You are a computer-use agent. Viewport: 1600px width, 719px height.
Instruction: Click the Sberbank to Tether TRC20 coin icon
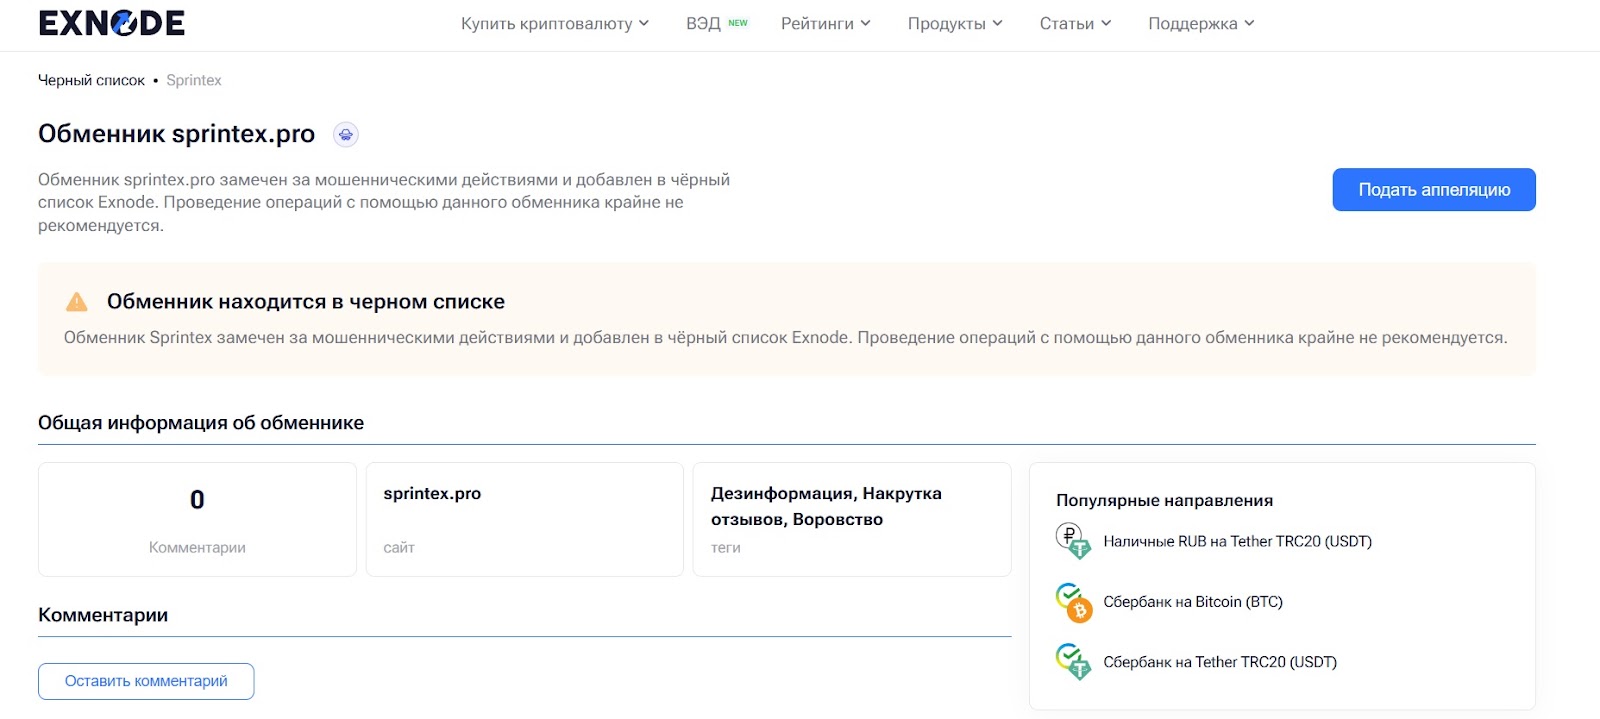[x=1073, y=662]
